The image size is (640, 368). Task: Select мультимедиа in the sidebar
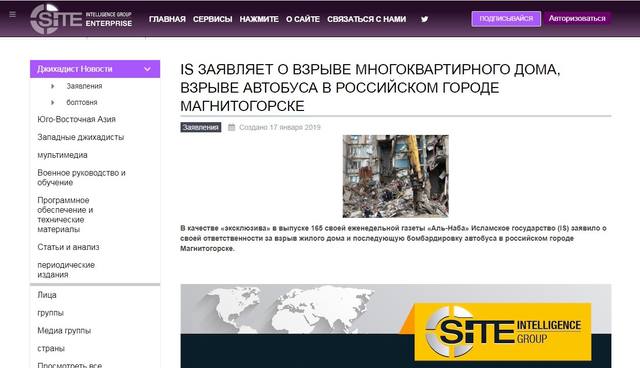62,155
